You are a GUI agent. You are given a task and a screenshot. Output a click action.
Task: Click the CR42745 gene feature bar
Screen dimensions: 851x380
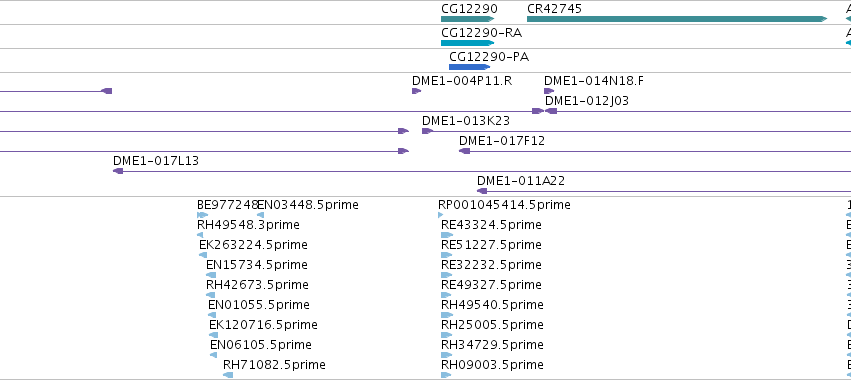[677, 19]
